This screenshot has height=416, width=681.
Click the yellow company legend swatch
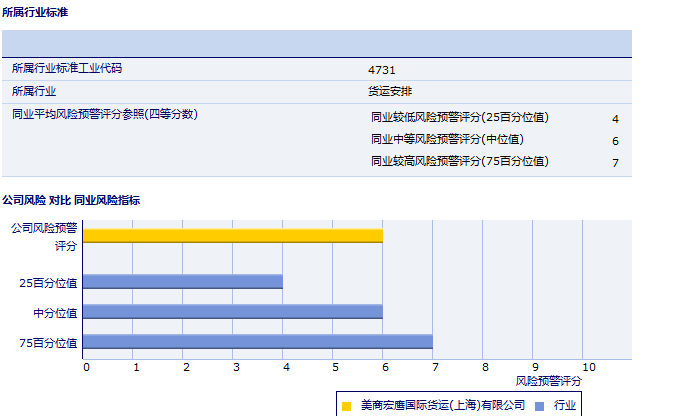(x=346, y=405)
